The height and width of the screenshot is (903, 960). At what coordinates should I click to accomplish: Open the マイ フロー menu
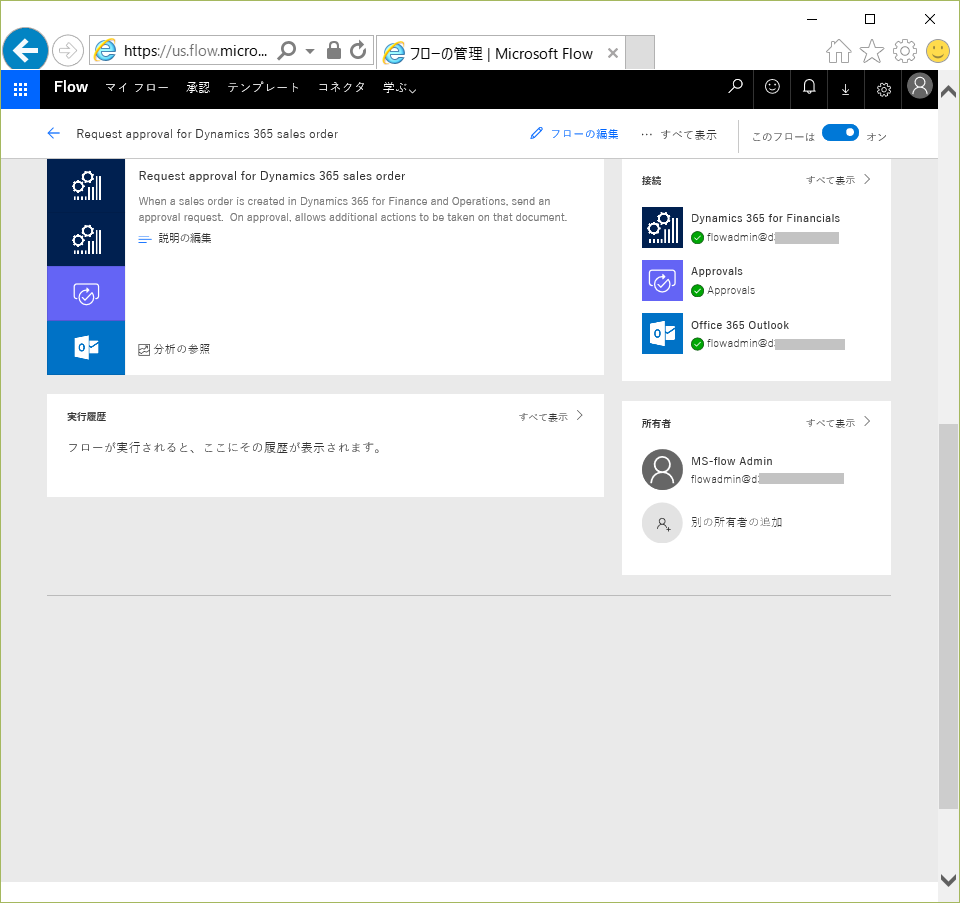coord(137,88)
